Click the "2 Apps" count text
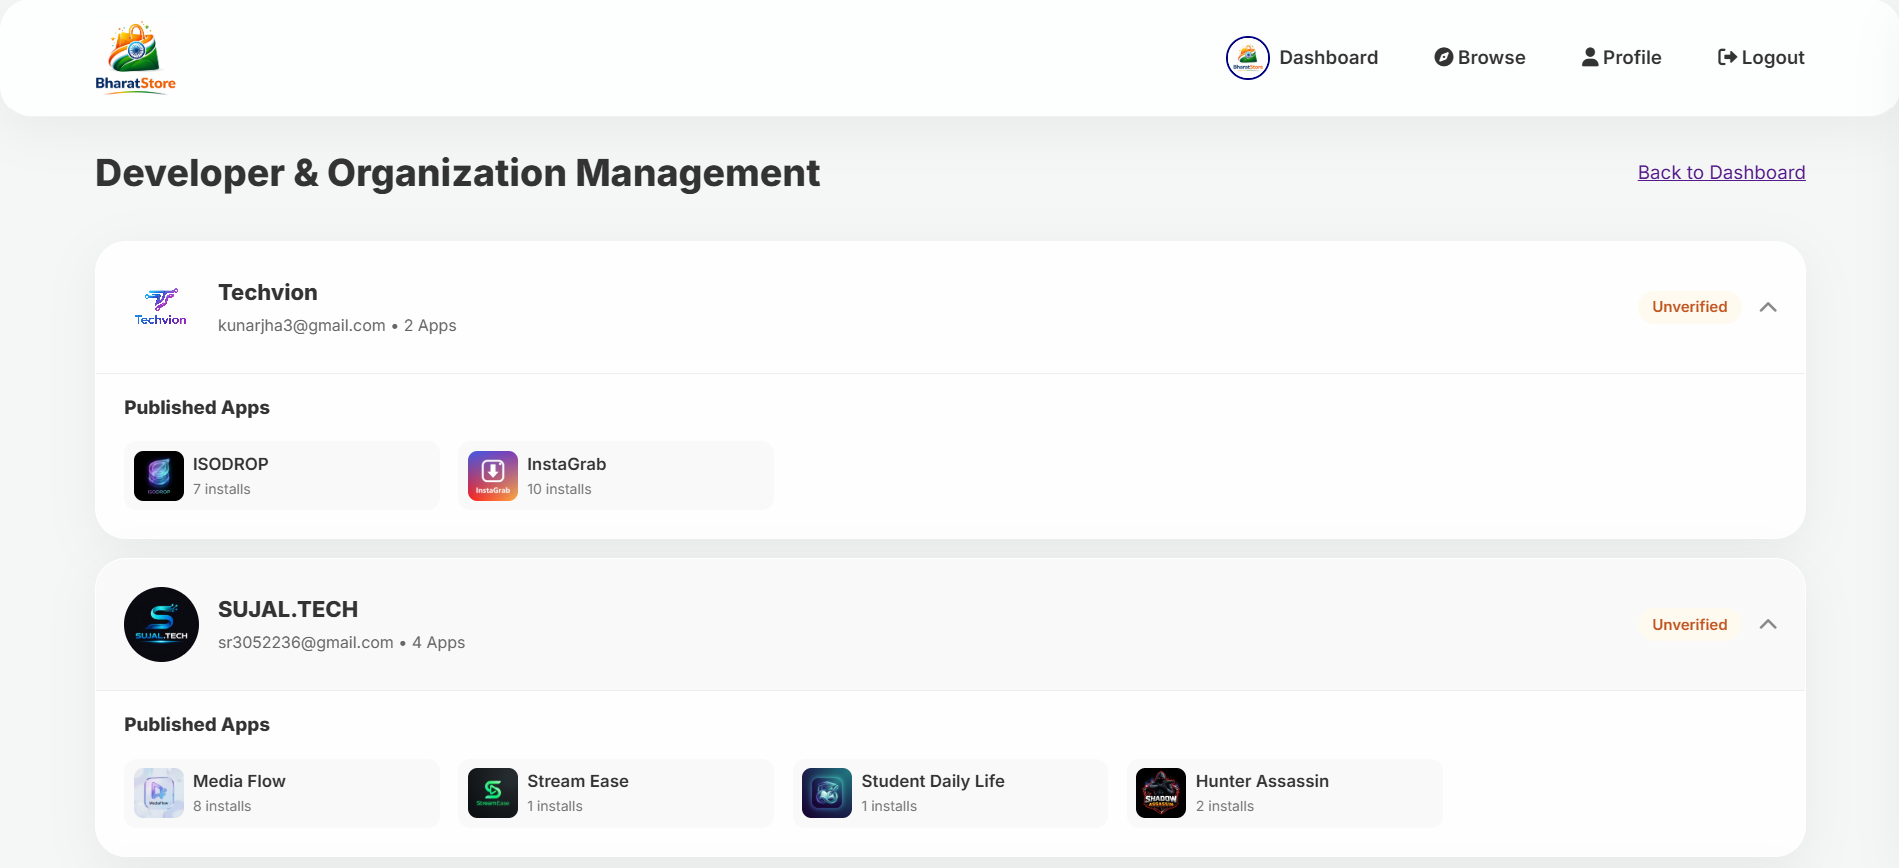This screenshot has height=868, width=1899. (430, 326)
